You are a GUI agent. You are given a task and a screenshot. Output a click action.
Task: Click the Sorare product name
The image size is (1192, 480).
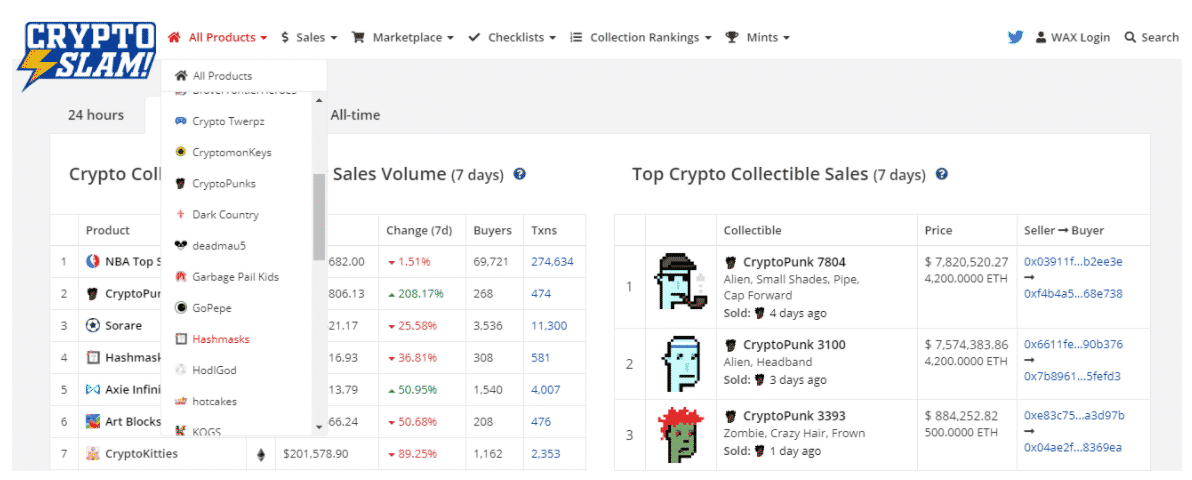(x=123, y=326)
